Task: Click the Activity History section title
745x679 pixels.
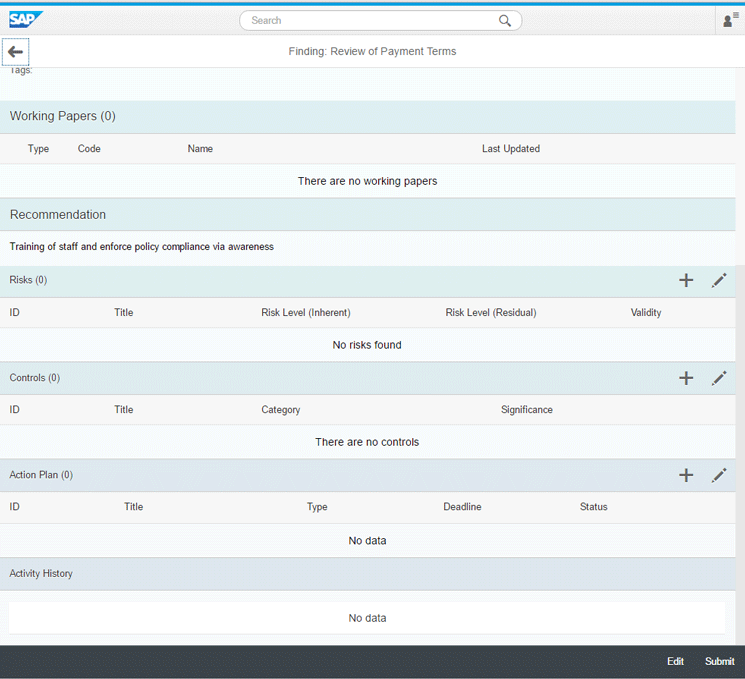Action: pyautogui.click(x=41, y=574)
